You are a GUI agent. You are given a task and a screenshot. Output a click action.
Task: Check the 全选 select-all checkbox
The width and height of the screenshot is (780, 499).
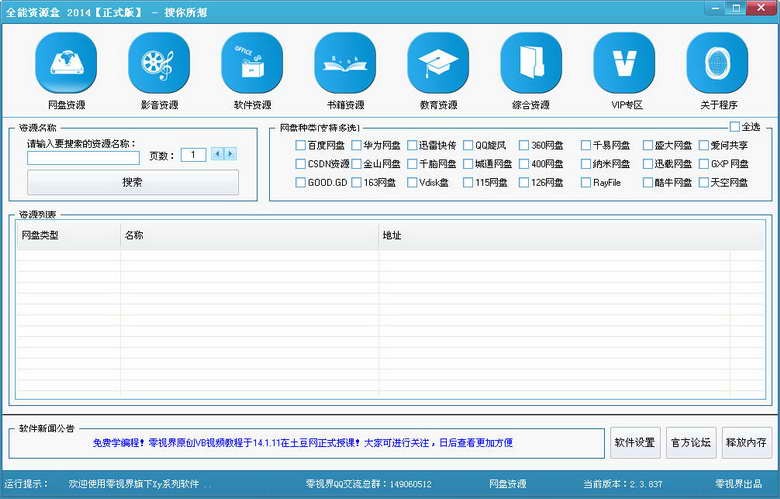coord(735,126)
